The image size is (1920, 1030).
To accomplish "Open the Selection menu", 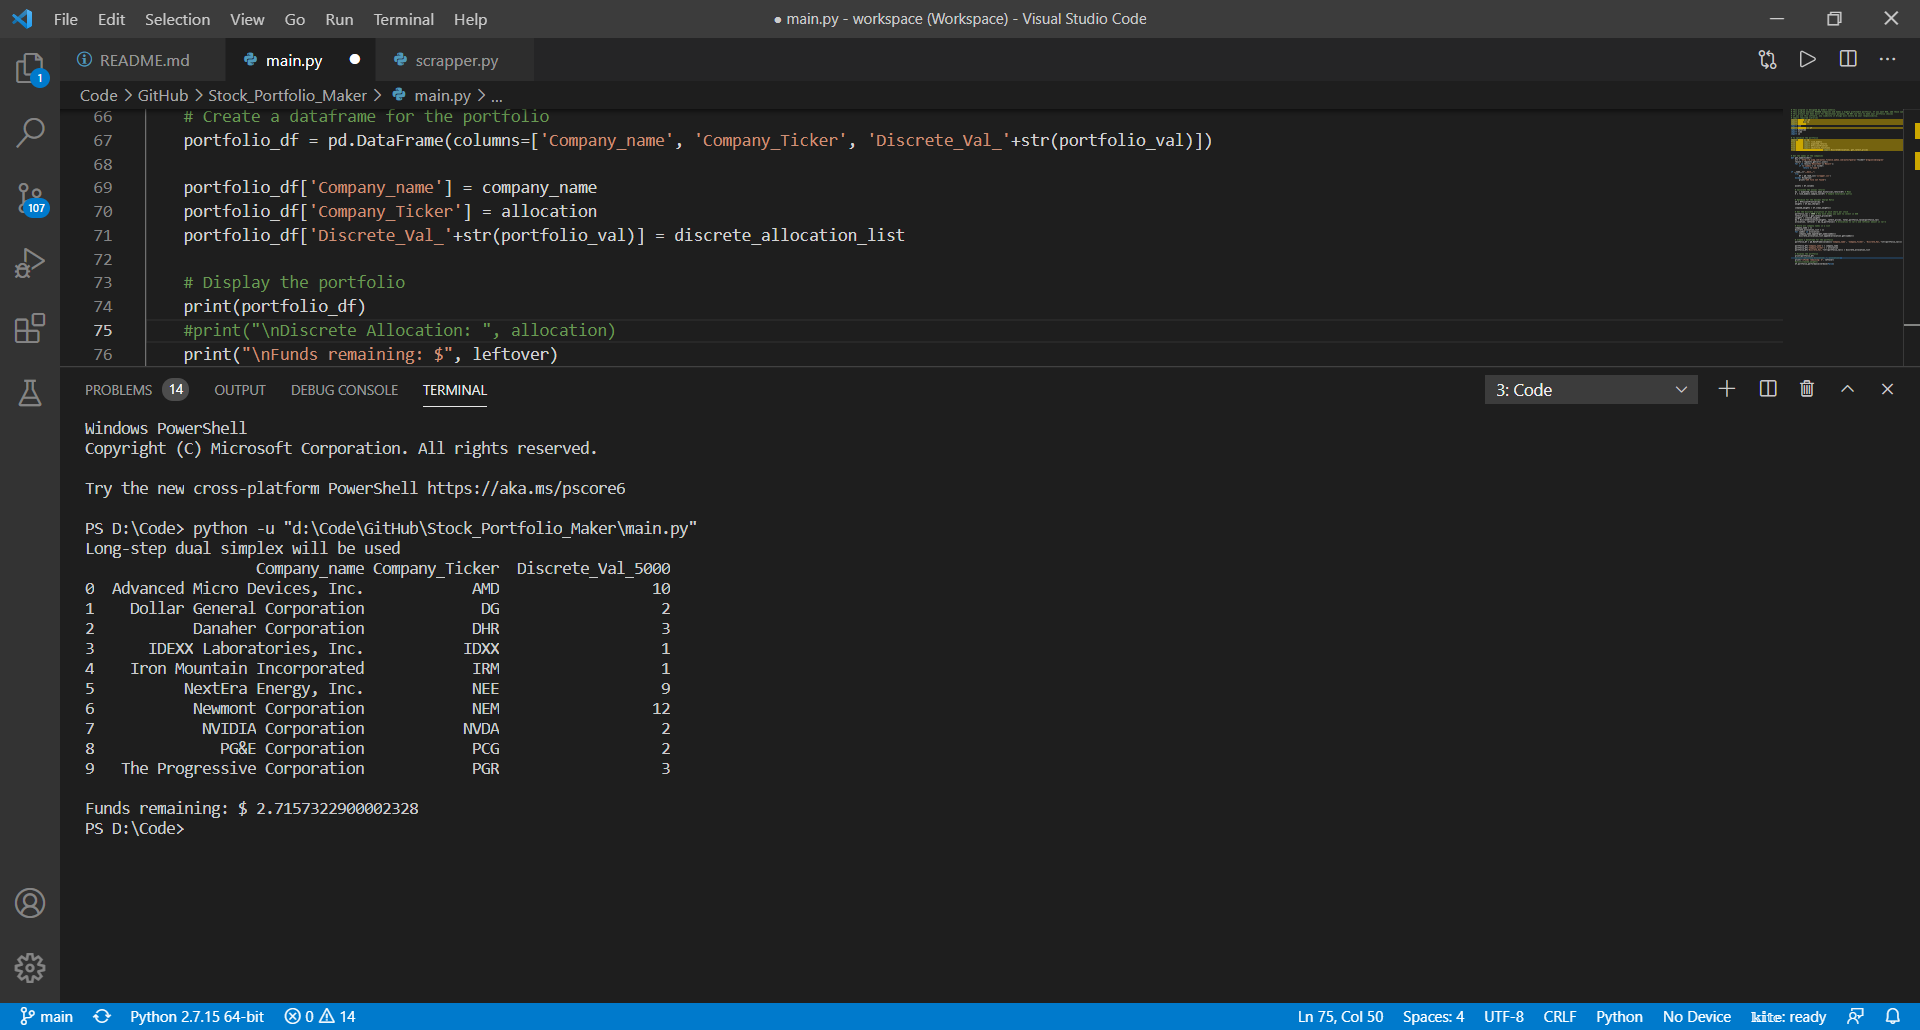I will click(177, 19).
